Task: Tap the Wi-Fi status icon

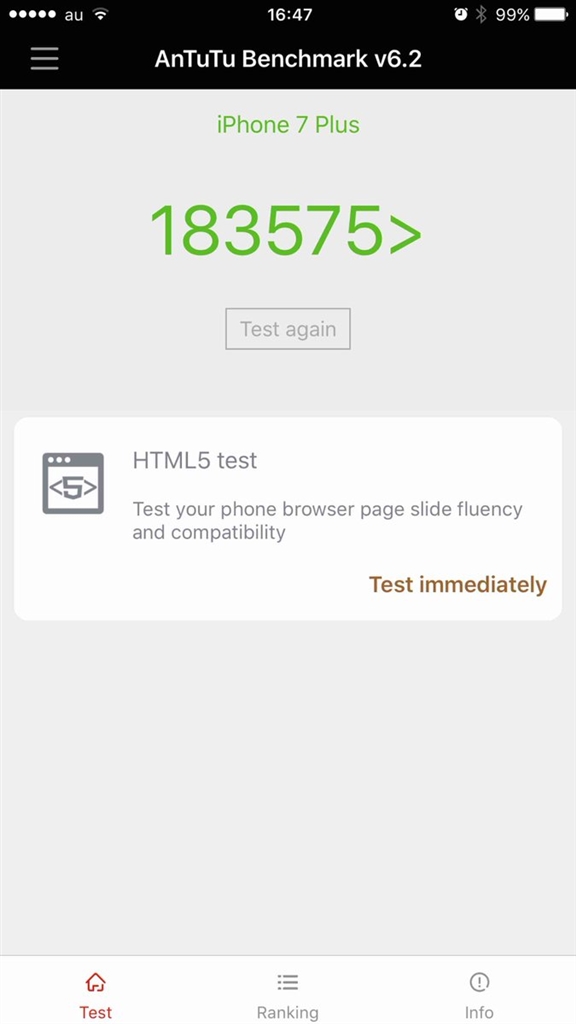Action: [x=100, y=14]
